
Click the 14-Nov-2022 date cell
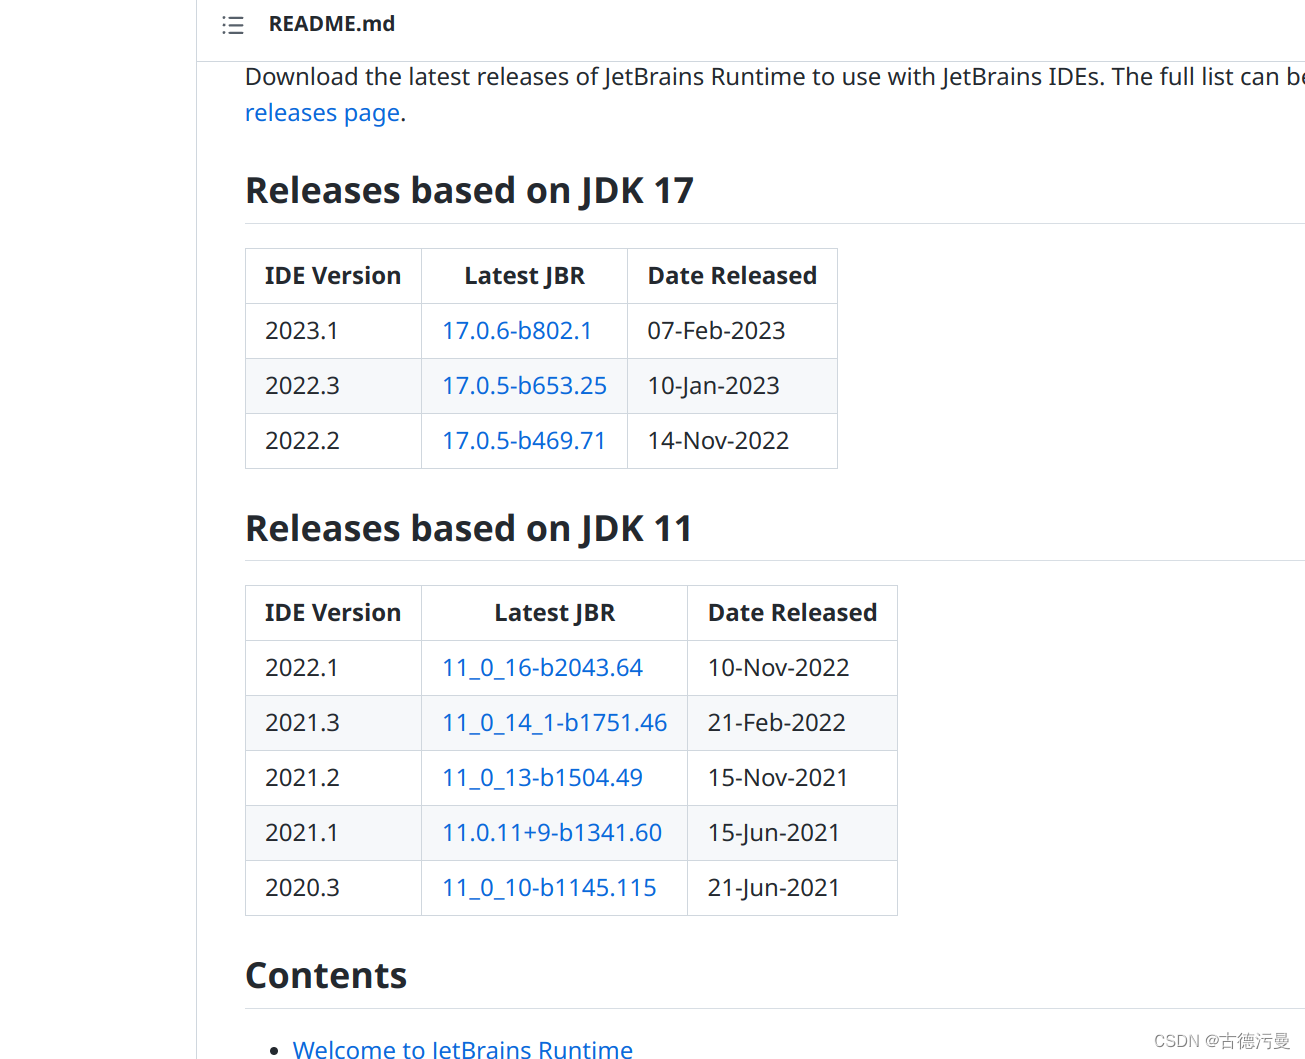click(x=732, y=441)
